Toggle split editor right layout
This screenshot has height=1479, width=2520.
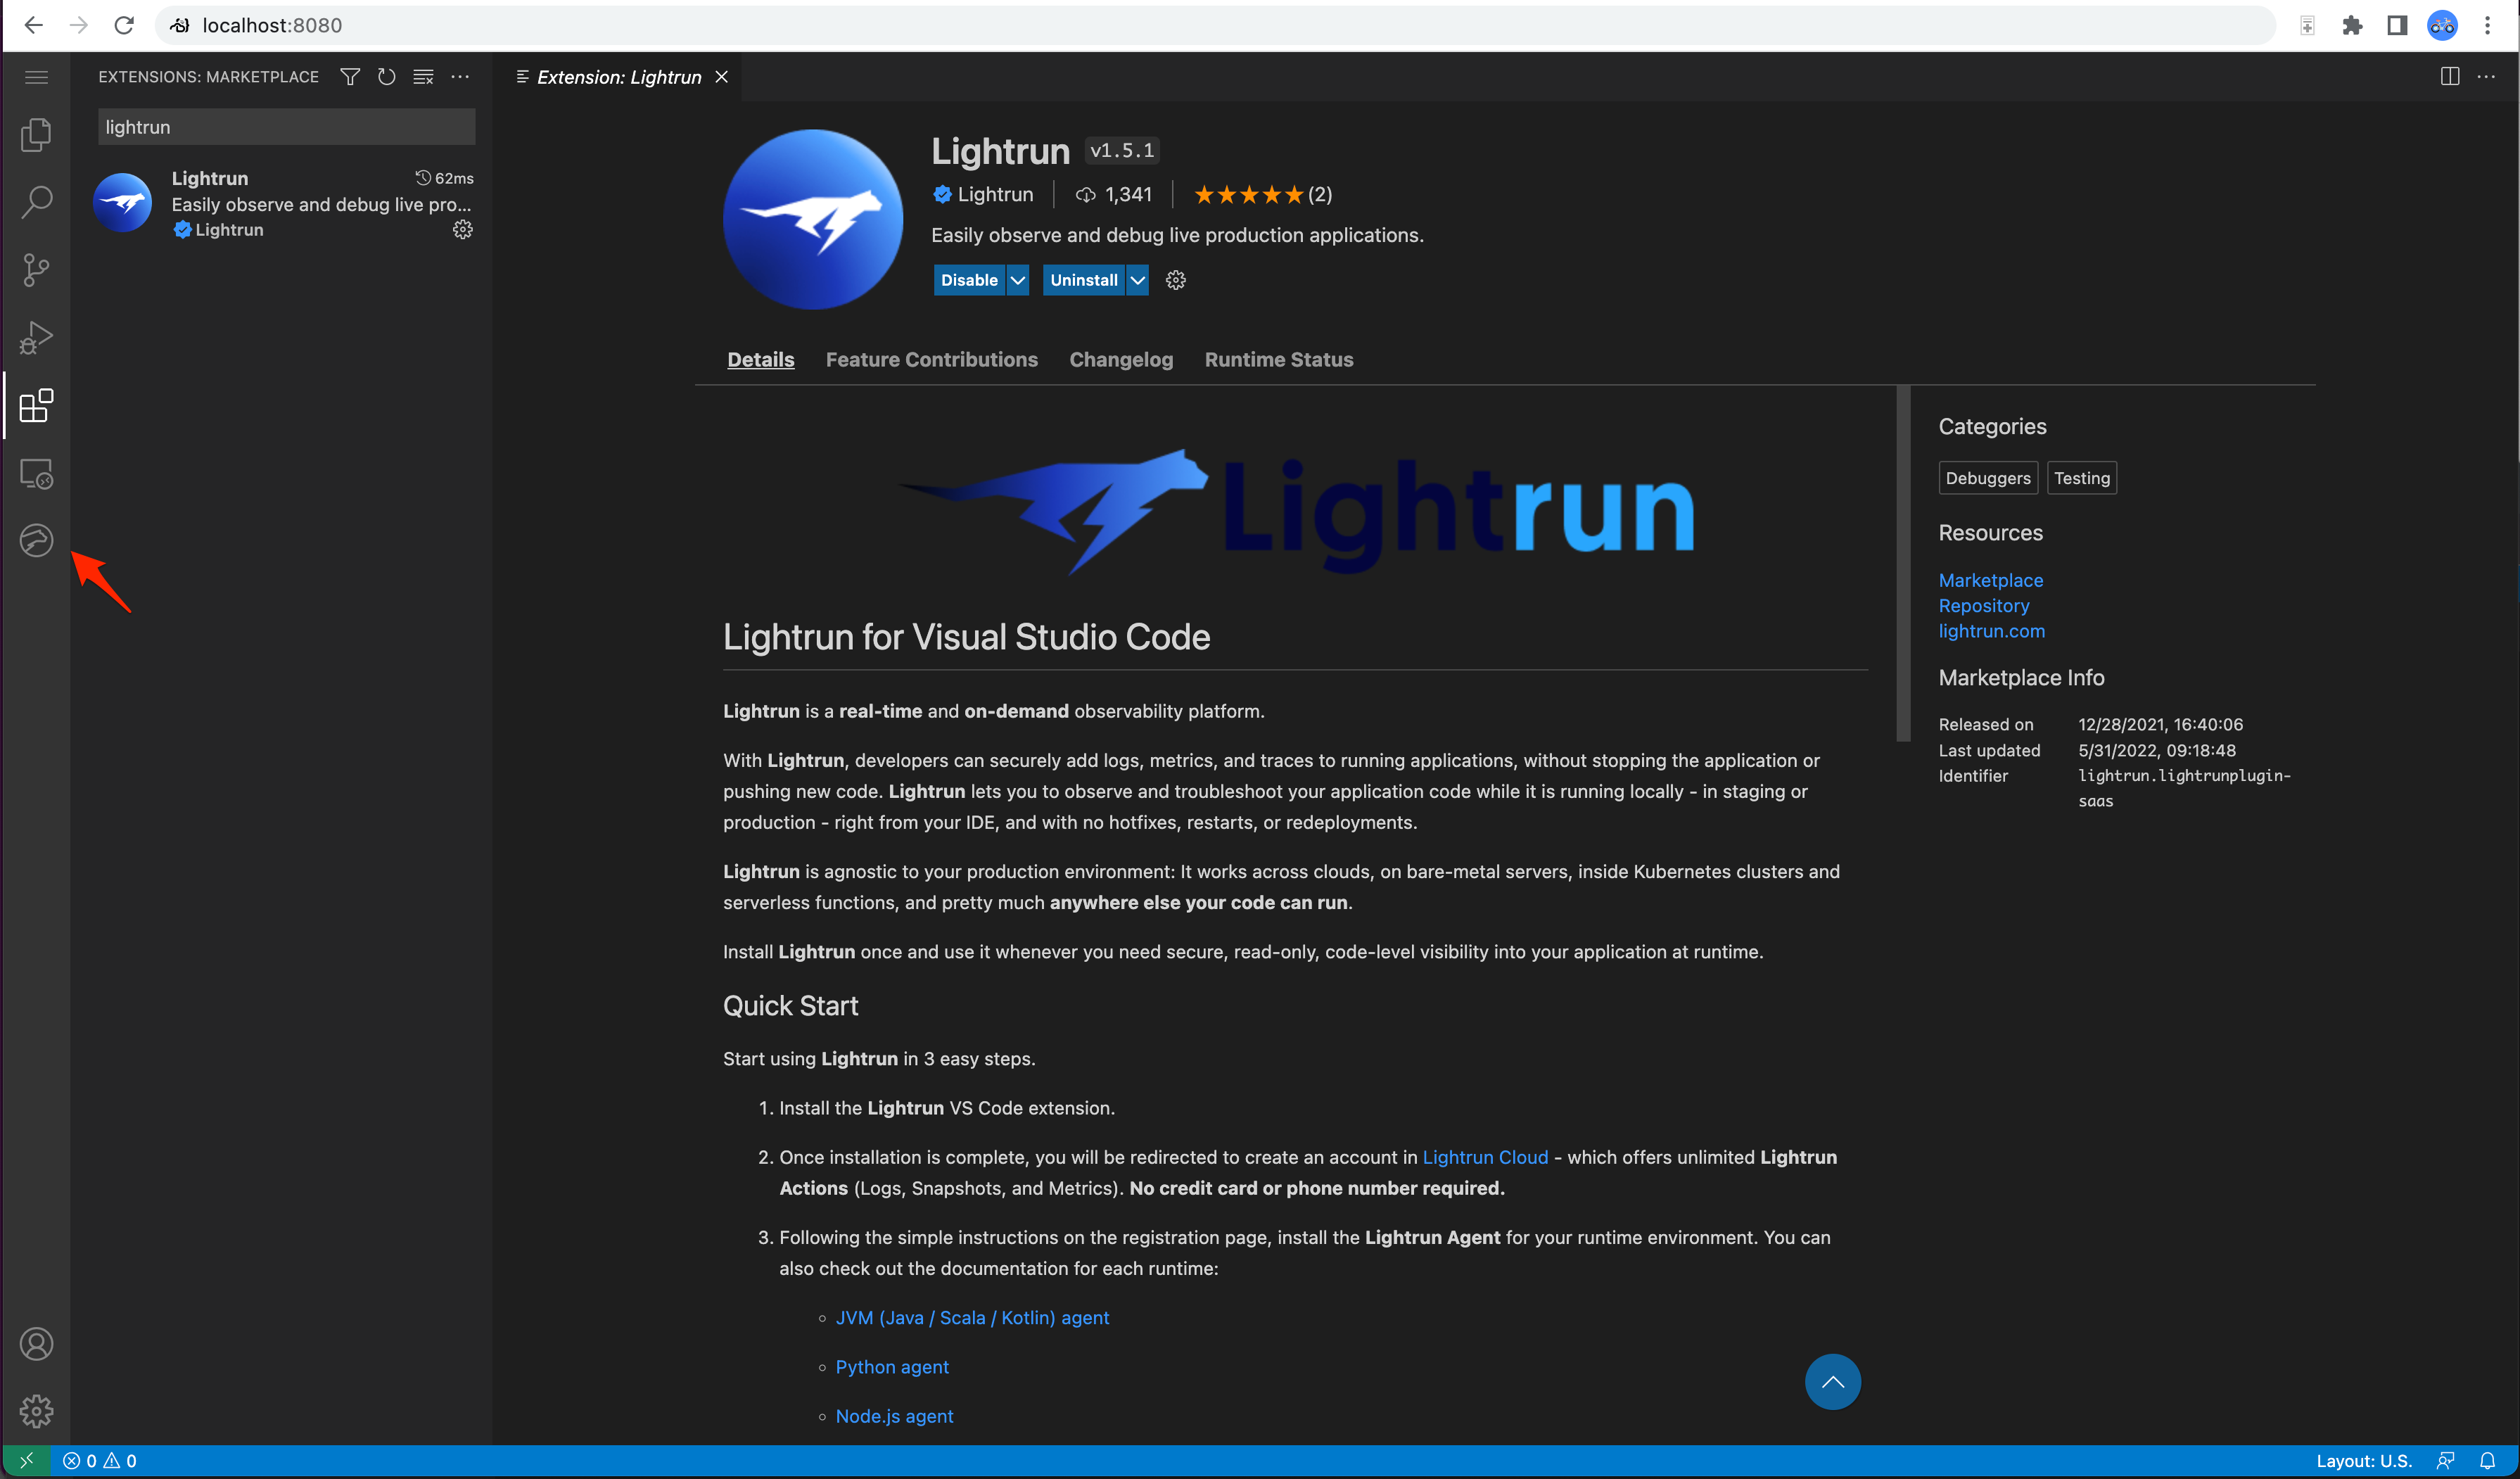coord(2449,77)
